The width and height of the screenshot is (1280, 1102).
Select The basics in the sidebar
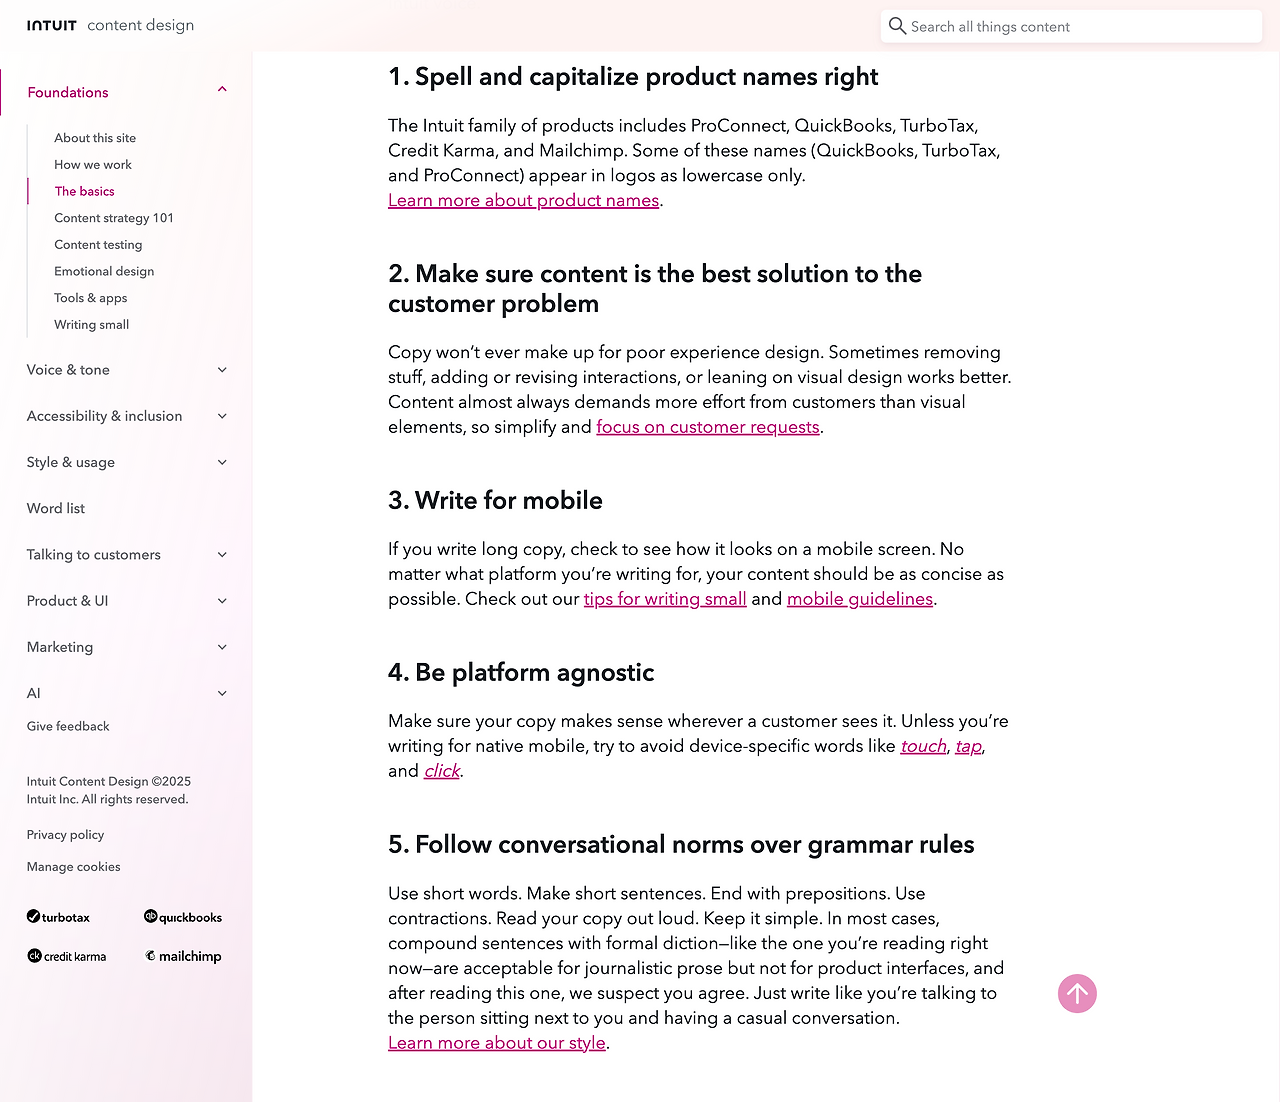point(84,191)
